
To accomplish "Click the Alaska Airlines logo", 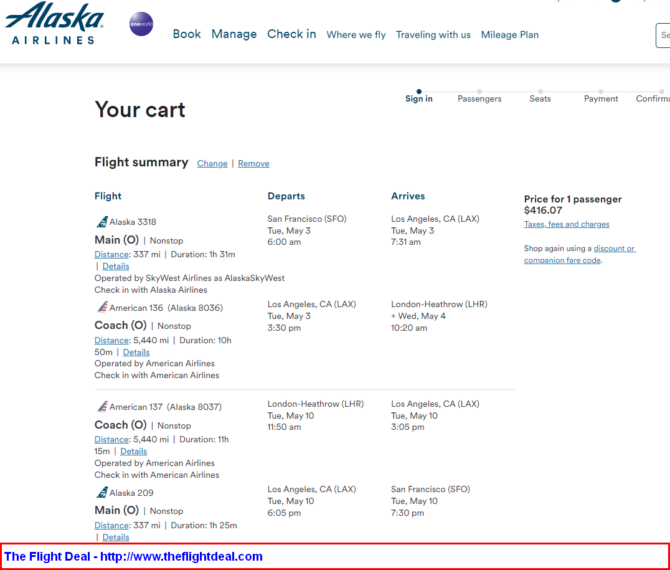I will point(54,23).
